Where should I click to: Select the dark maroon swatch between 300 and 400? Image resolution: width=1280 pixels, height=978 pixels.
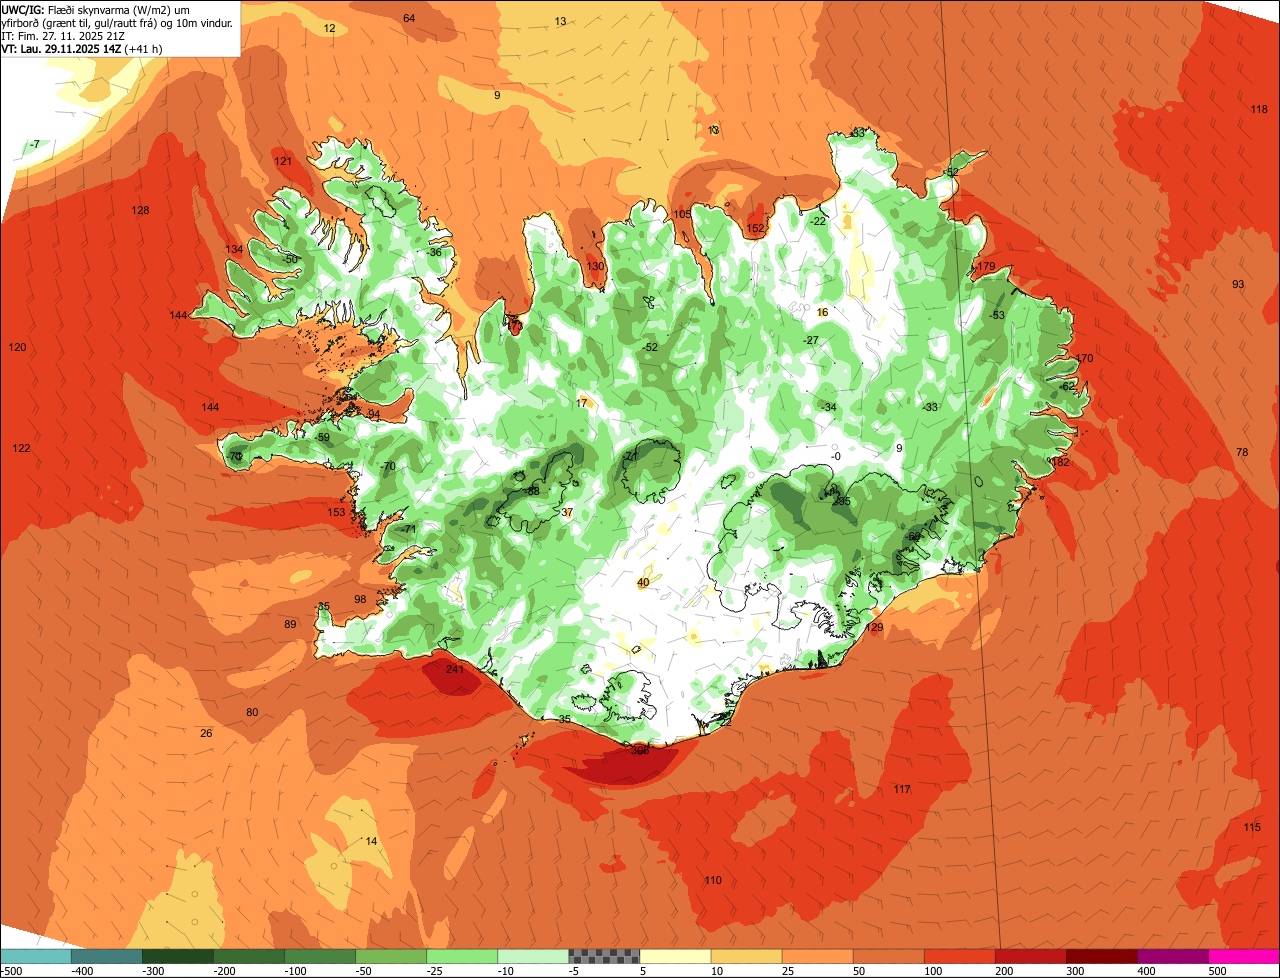pos(1102,956)
